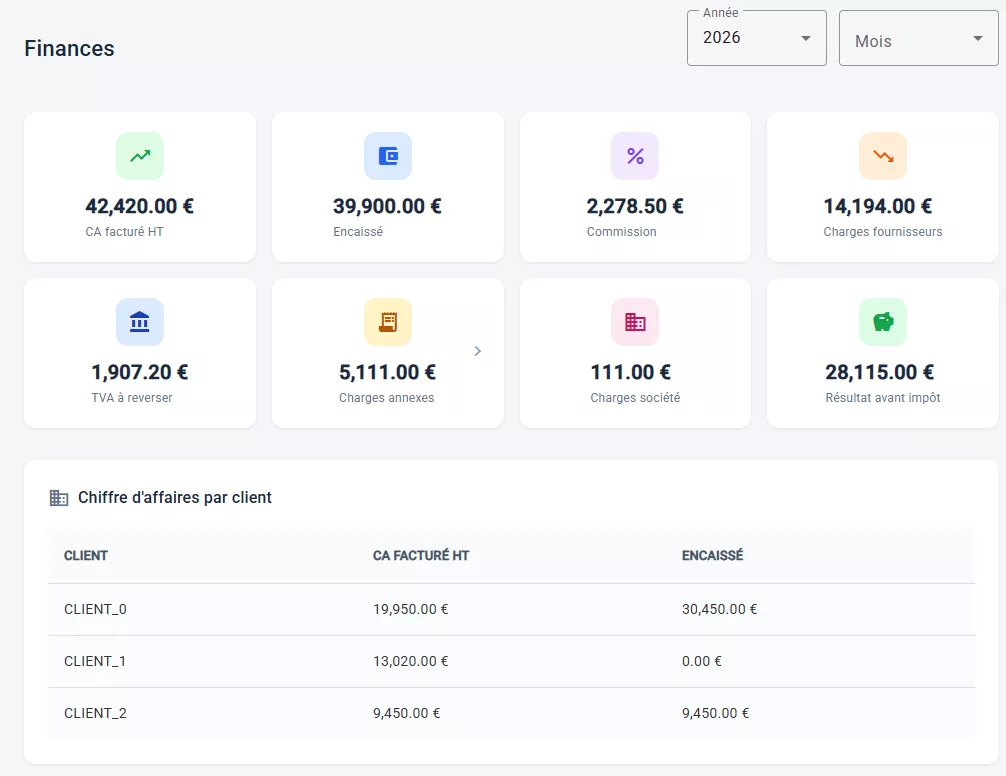Click the orange trending-down icon for Charges fournisseurs

[883, 156]
